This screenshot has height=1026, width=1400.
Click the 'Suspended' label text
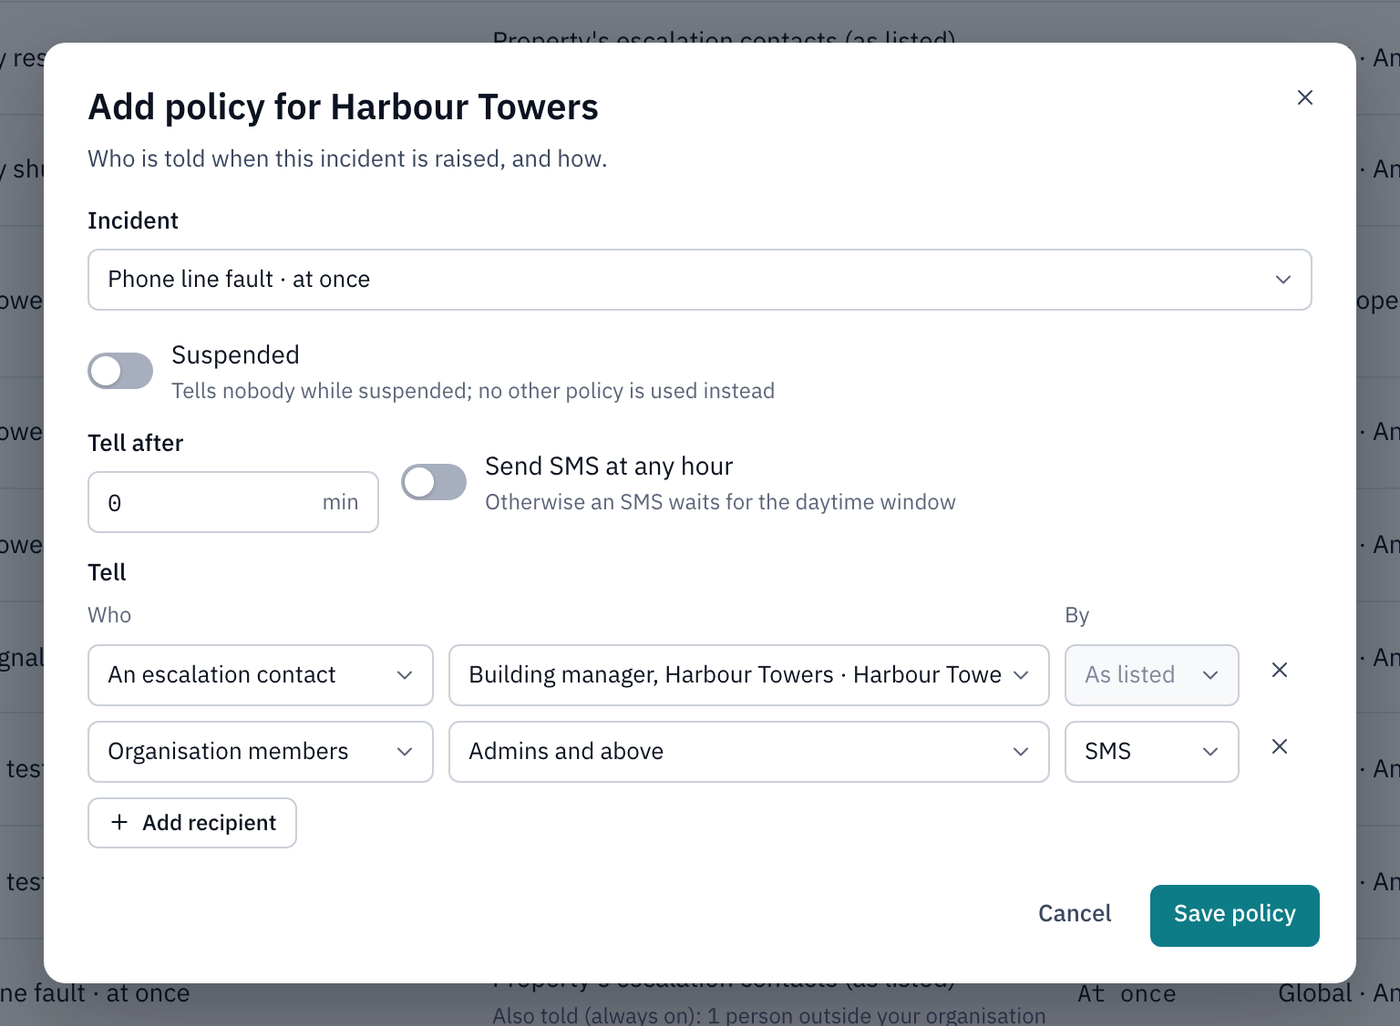[235, 355]
